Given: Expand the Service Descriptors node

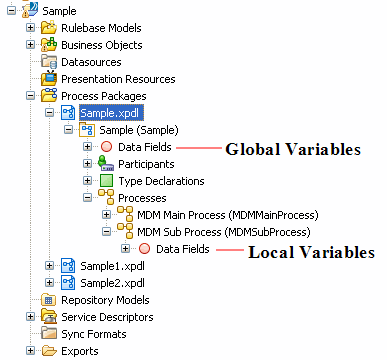Looking at the screenshot, I should [30, 317].
